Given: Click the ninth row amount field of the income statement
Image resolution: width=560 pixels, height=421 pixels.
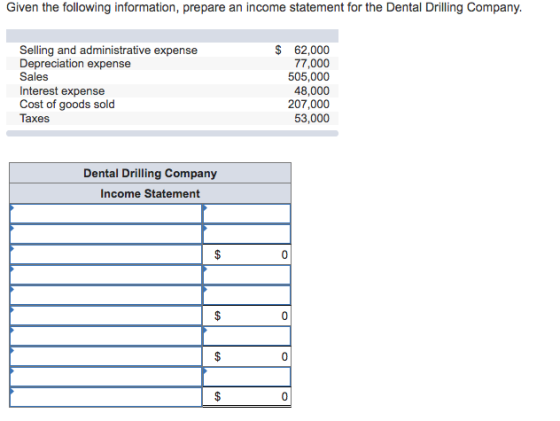Looking at the screenshot, I should click(247, 376).
